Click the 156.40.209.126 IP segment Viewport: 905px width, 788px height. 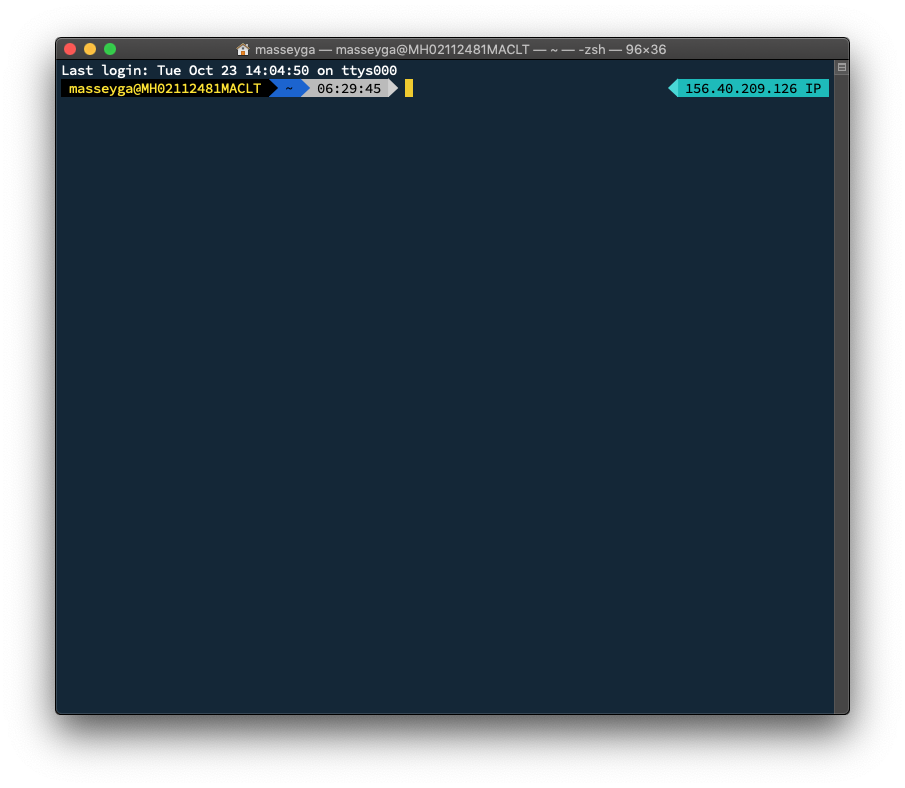click(749, 88)
